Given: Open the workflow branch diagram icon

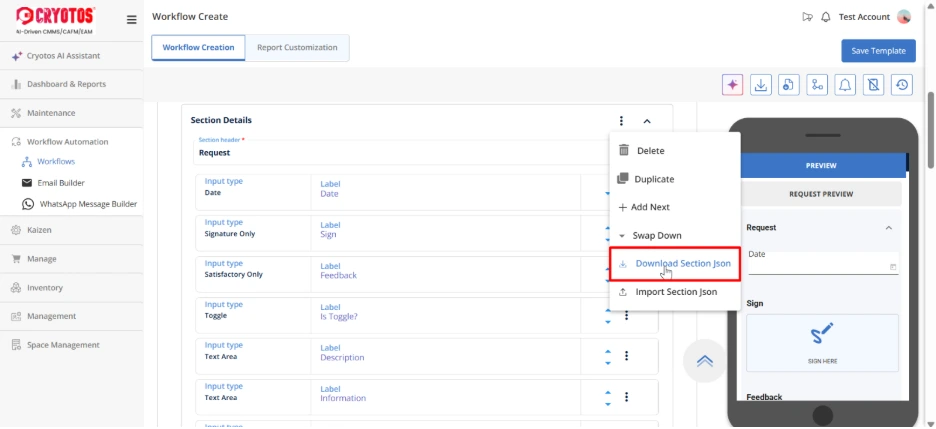Looking at the screenshot, I should click(817, 85).
